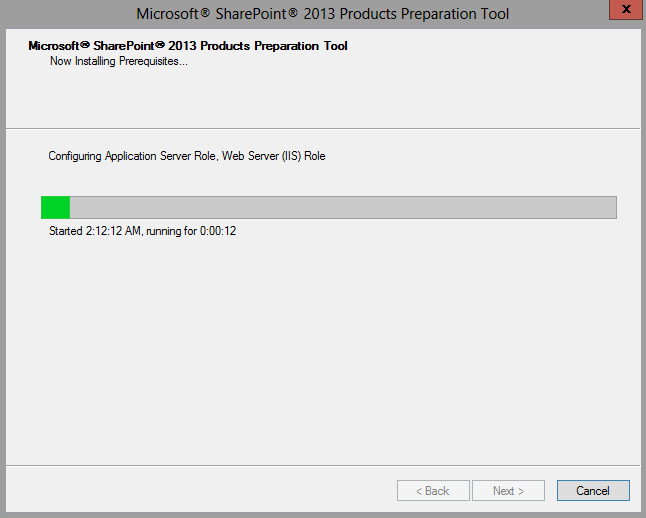Click the green filled part of progress bar
Screen dimensions: 646x518
tap(56, 207)
